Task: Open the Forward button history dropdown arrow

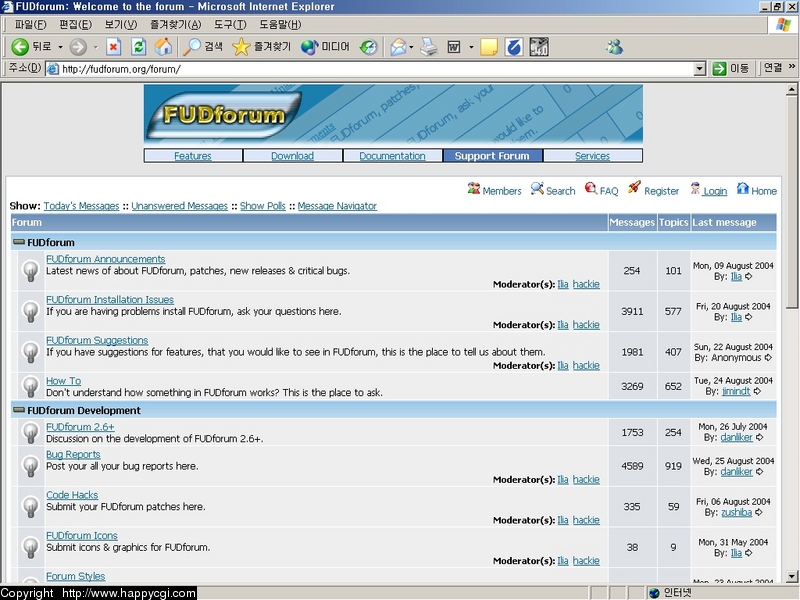Action: [95, 47]
